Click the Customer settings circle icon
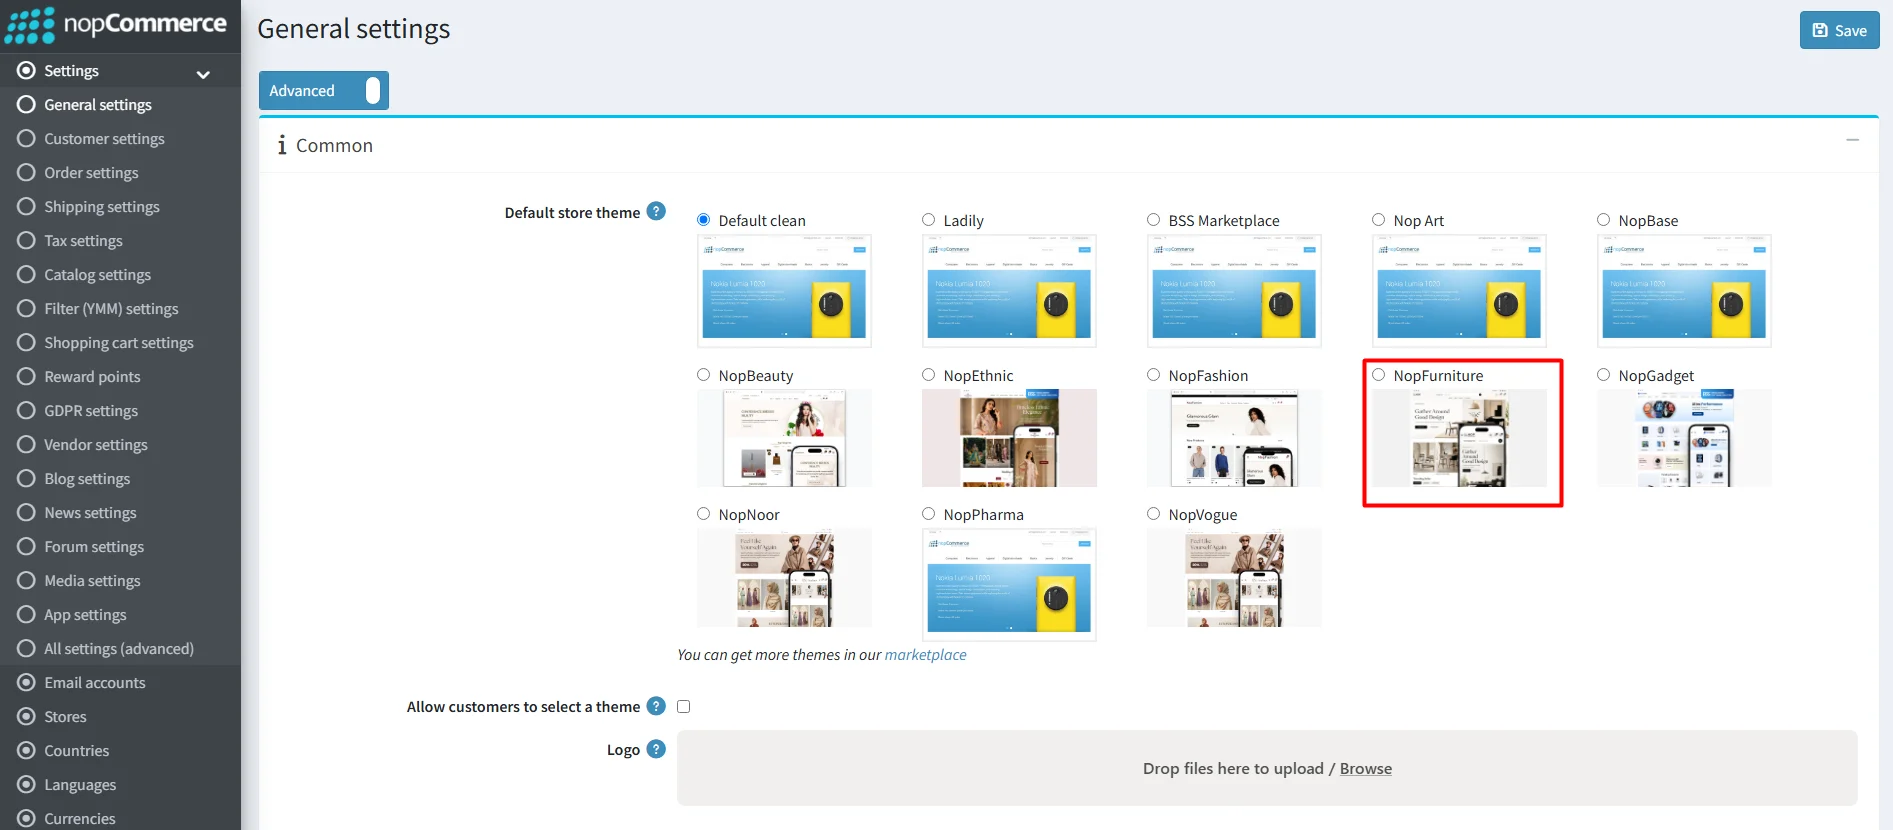 tap(26, 138)
